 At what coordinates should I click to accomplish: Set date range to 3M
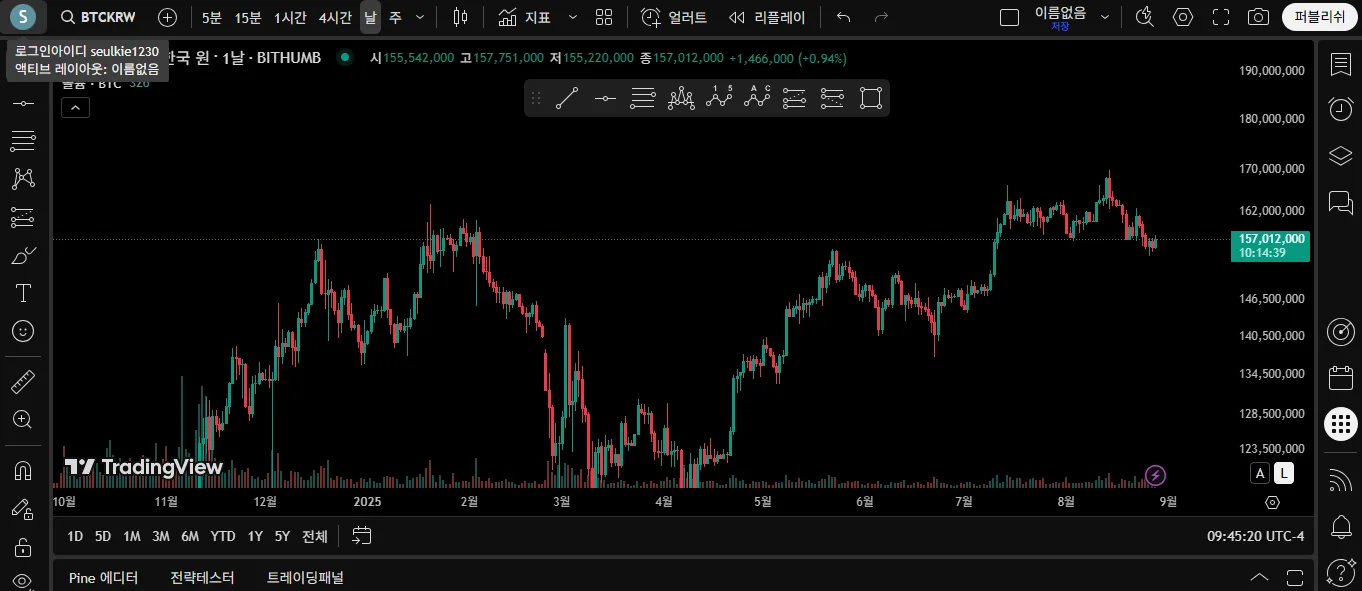[160, 536]
